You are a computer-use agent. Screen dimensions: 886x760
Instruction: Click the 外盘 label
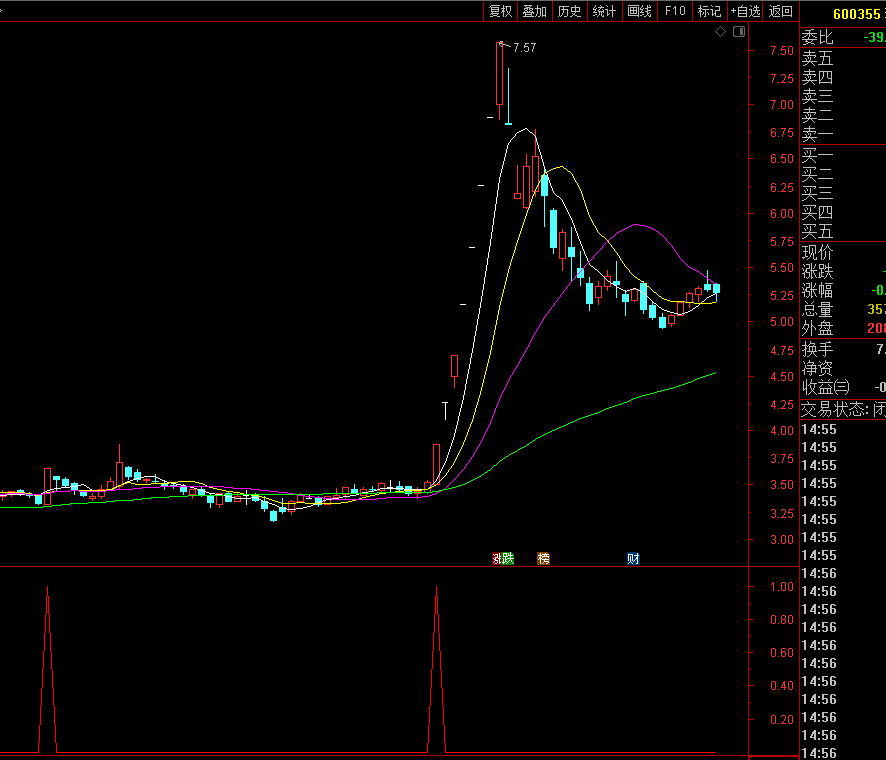(x=817, y=328)
